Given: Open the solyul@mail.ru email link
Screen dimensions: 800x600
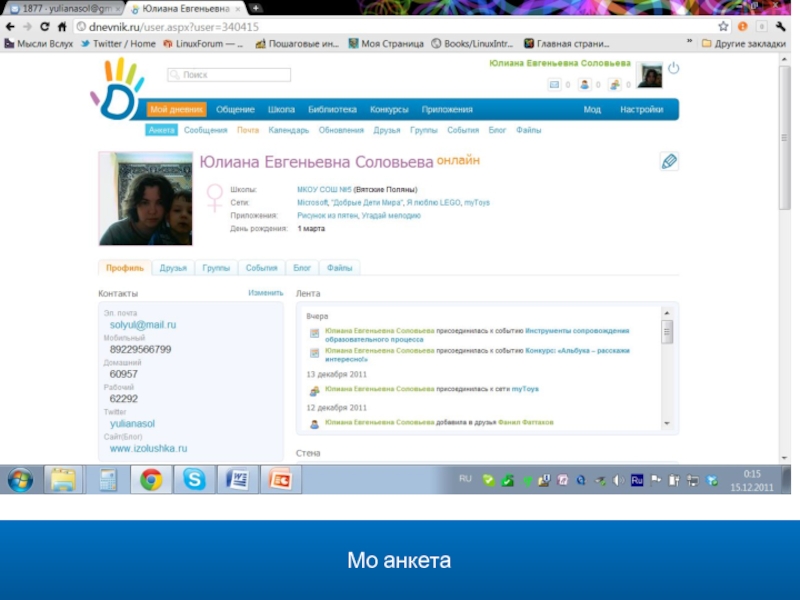Looking at the screenshot, I should [143, 325].
